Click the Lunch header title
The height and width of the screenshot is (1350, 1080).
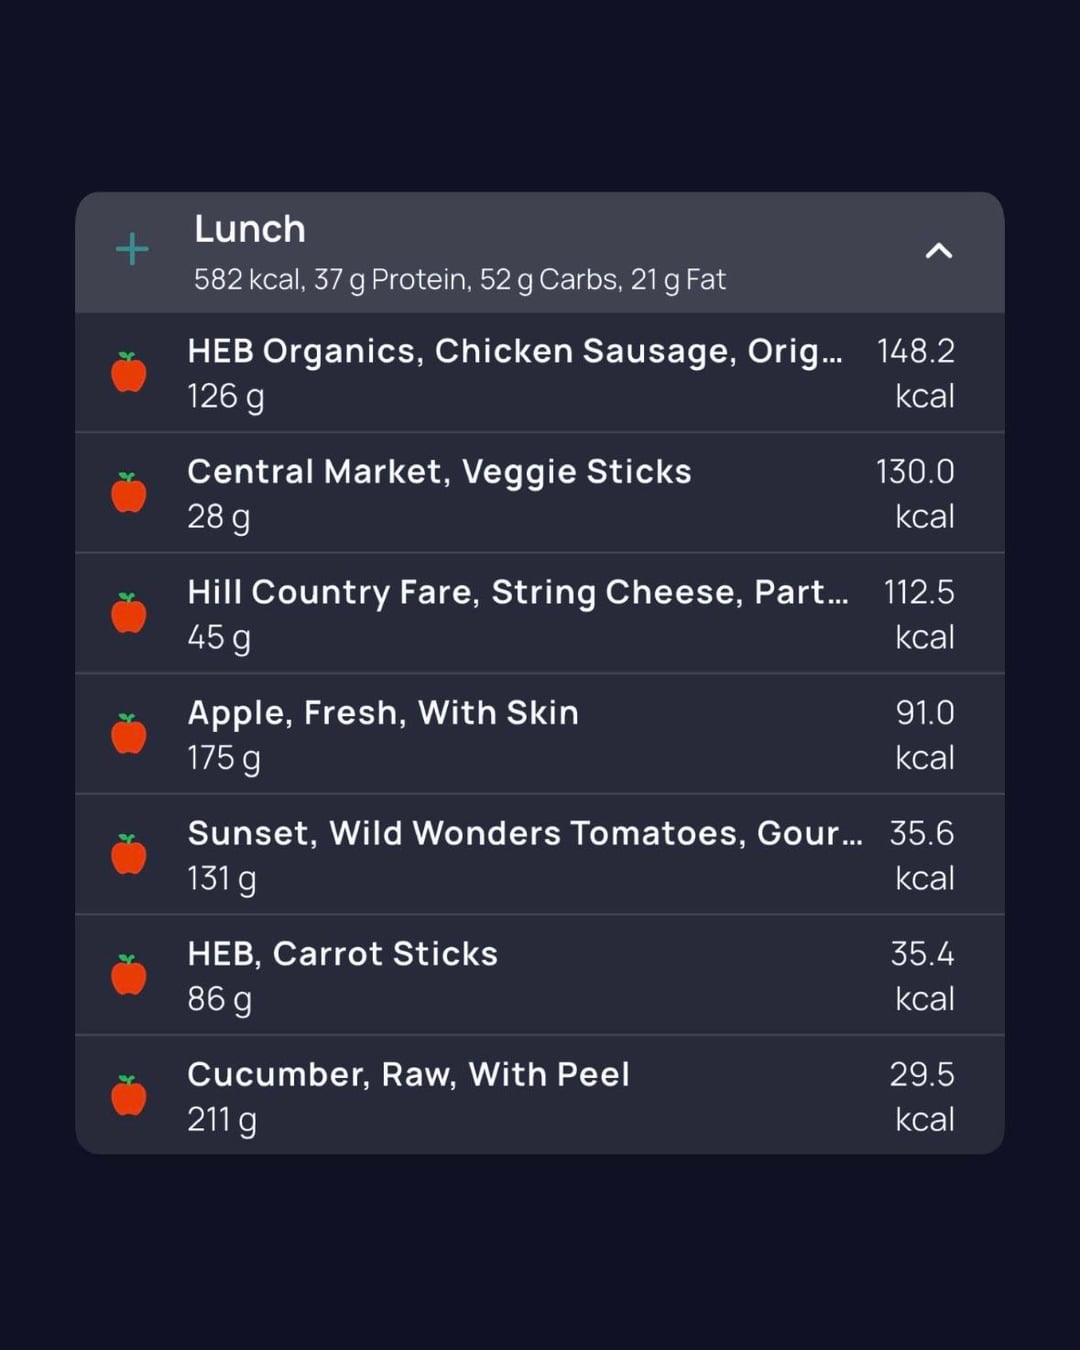tap(250, 229)
